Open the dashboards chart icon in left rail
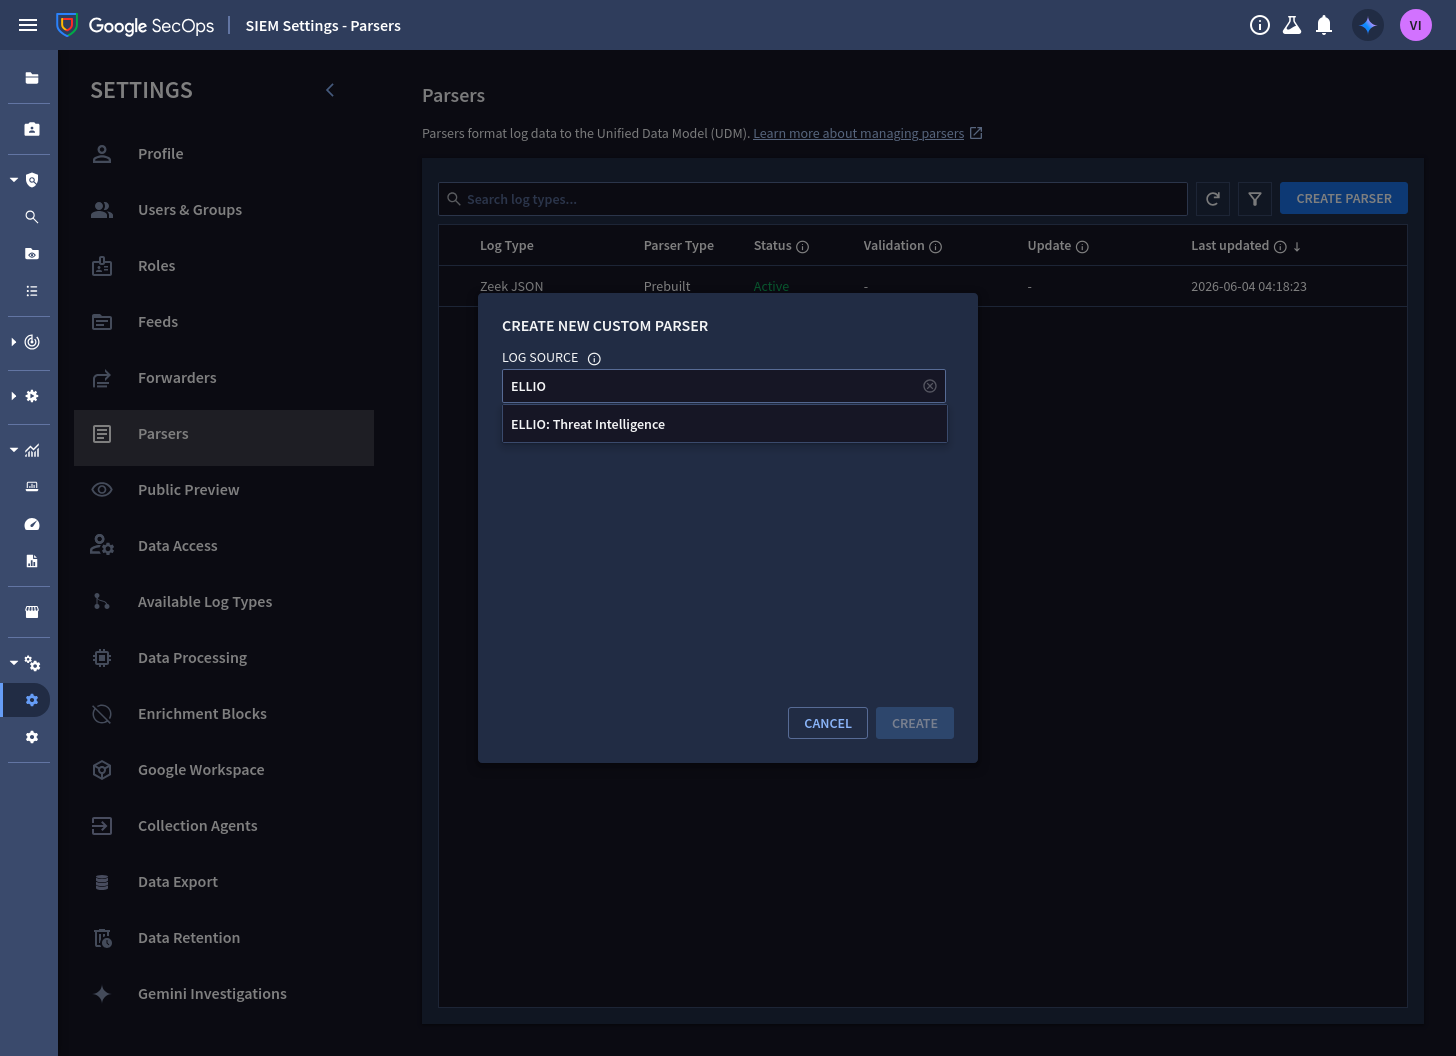The width and height of the screenshot is (1456, 1056). tap(32, 450)
